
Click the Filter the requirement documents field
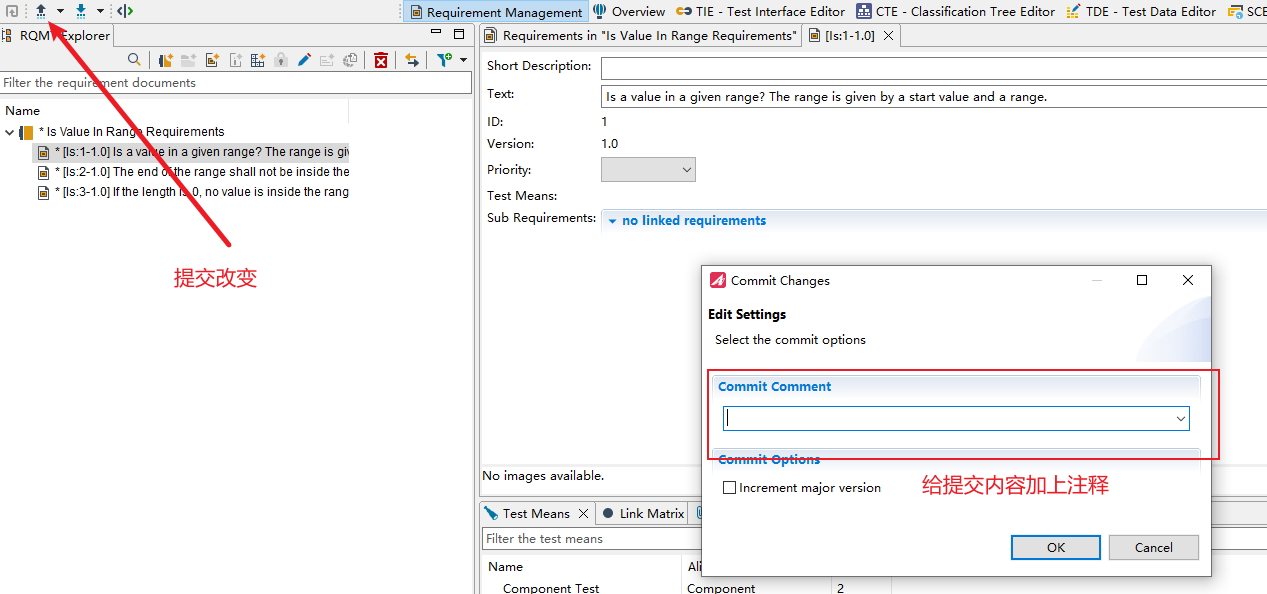click(236, 83)
